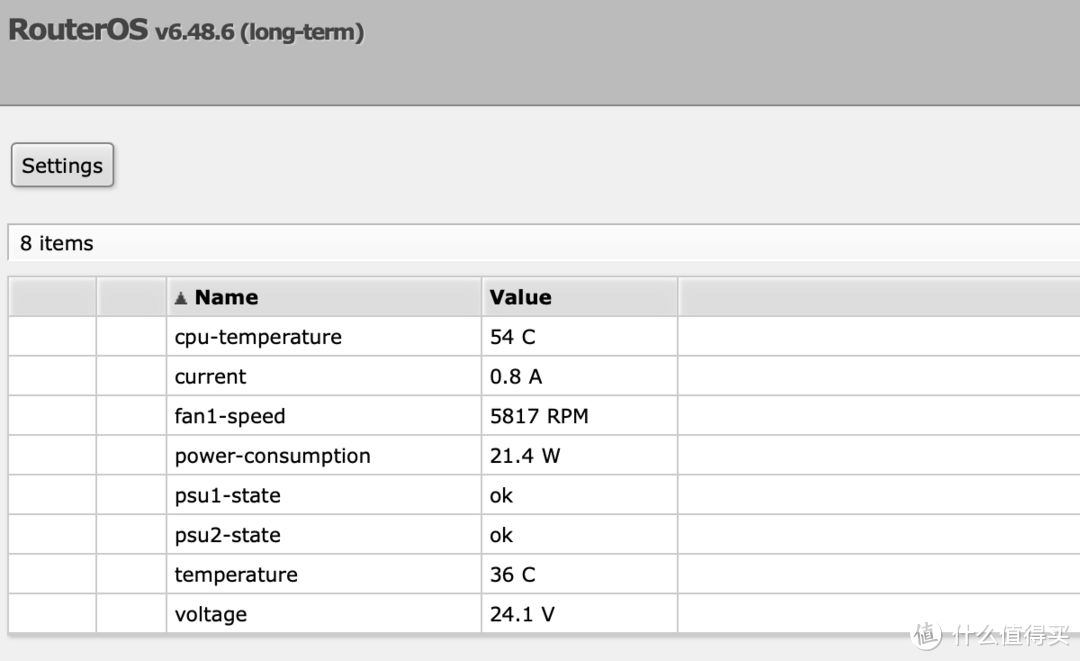The width and height of the screenshot is (1080, 661).
Task: Click the v6.48.6 long-term version label
Action: click(x=259, y=32)
